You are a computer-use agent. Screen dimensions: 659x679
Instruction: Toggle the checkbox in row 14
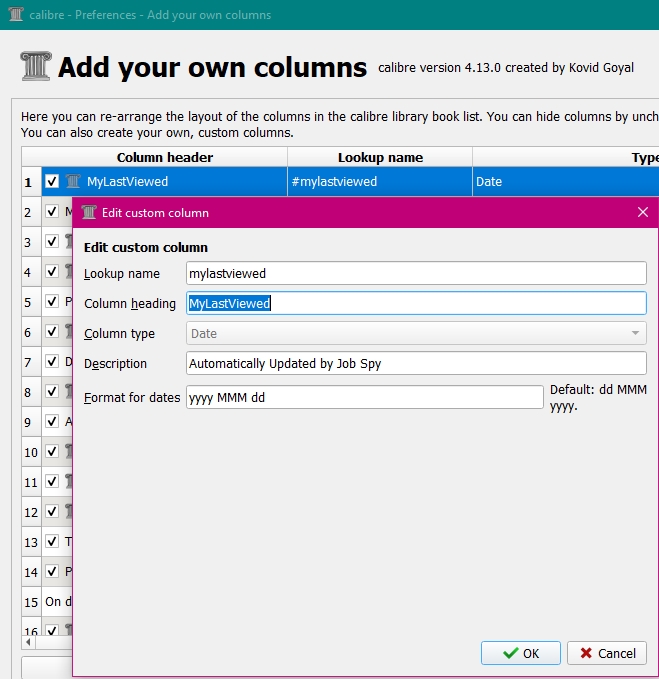[52, 572]
